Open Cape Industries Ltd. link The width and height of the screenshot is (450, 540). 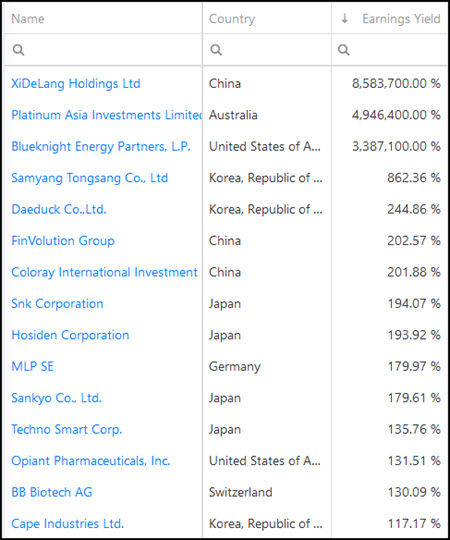pyautogui.click(x=67, y=524)
